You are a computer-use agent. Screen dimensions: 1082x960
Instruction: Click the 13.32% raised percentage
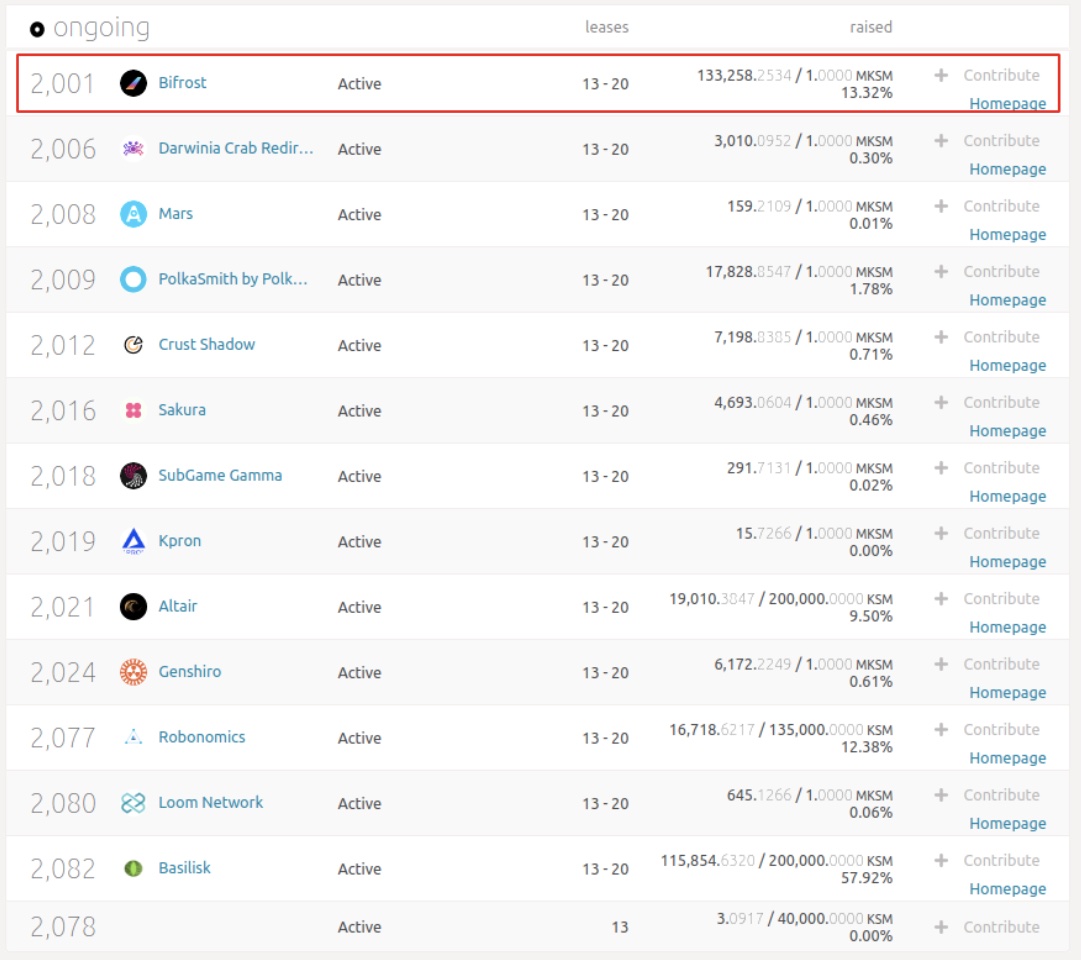point(867,93)
